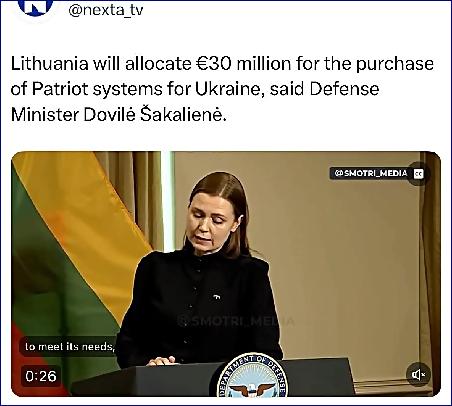Image resolution: width=452 pixels, height=406 pixels.
Task: Click the "€30 million" text in post
Action: (242, 63)
